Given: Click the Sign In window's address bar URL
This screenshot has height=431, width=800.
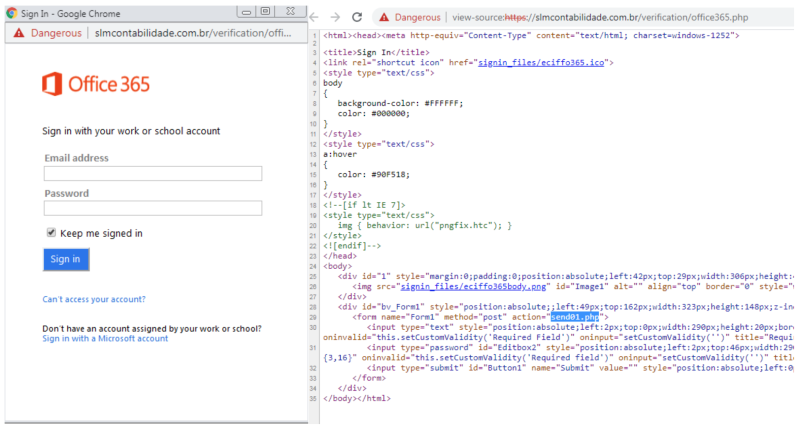Looking at the screenshot, I should click(193, 33).
